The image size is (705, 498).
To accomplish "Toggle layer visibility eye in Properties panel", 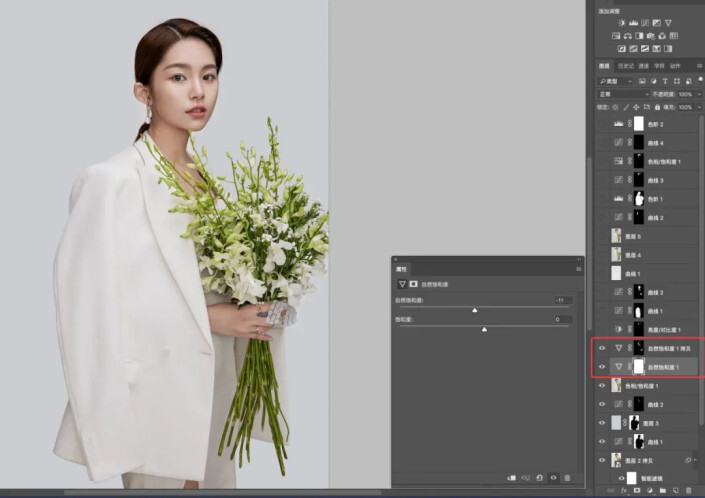I will 553,478.
